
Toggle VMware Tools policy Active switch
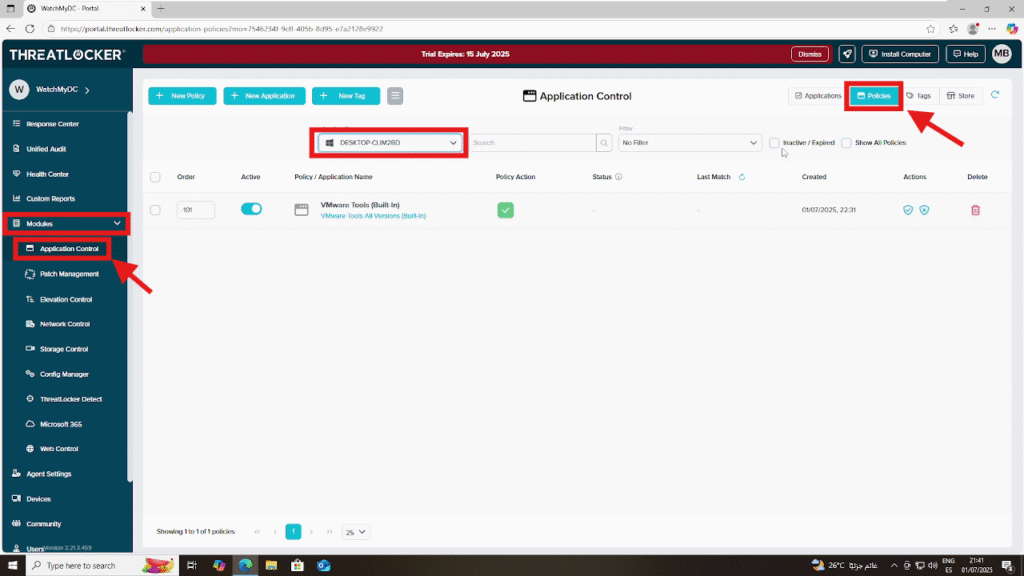click(251, 209)
